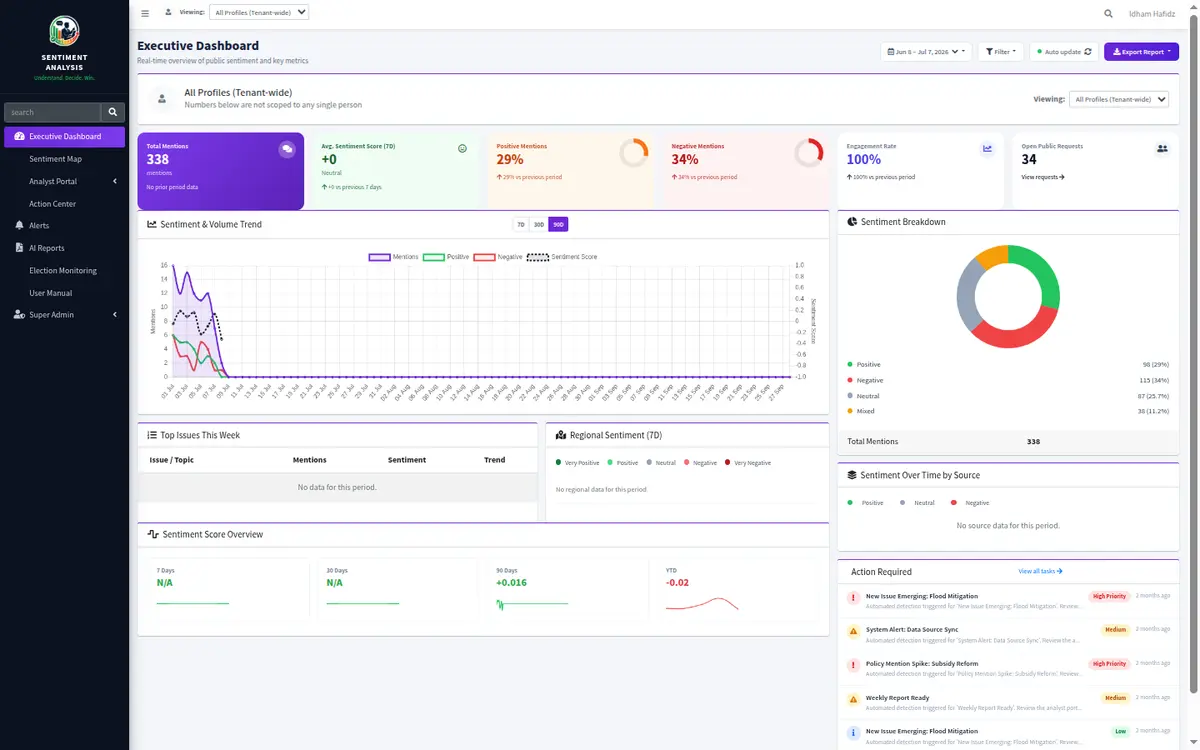Click View requests link
Viewport: 1200px width, 750px height.
[x=1043, y=177]
